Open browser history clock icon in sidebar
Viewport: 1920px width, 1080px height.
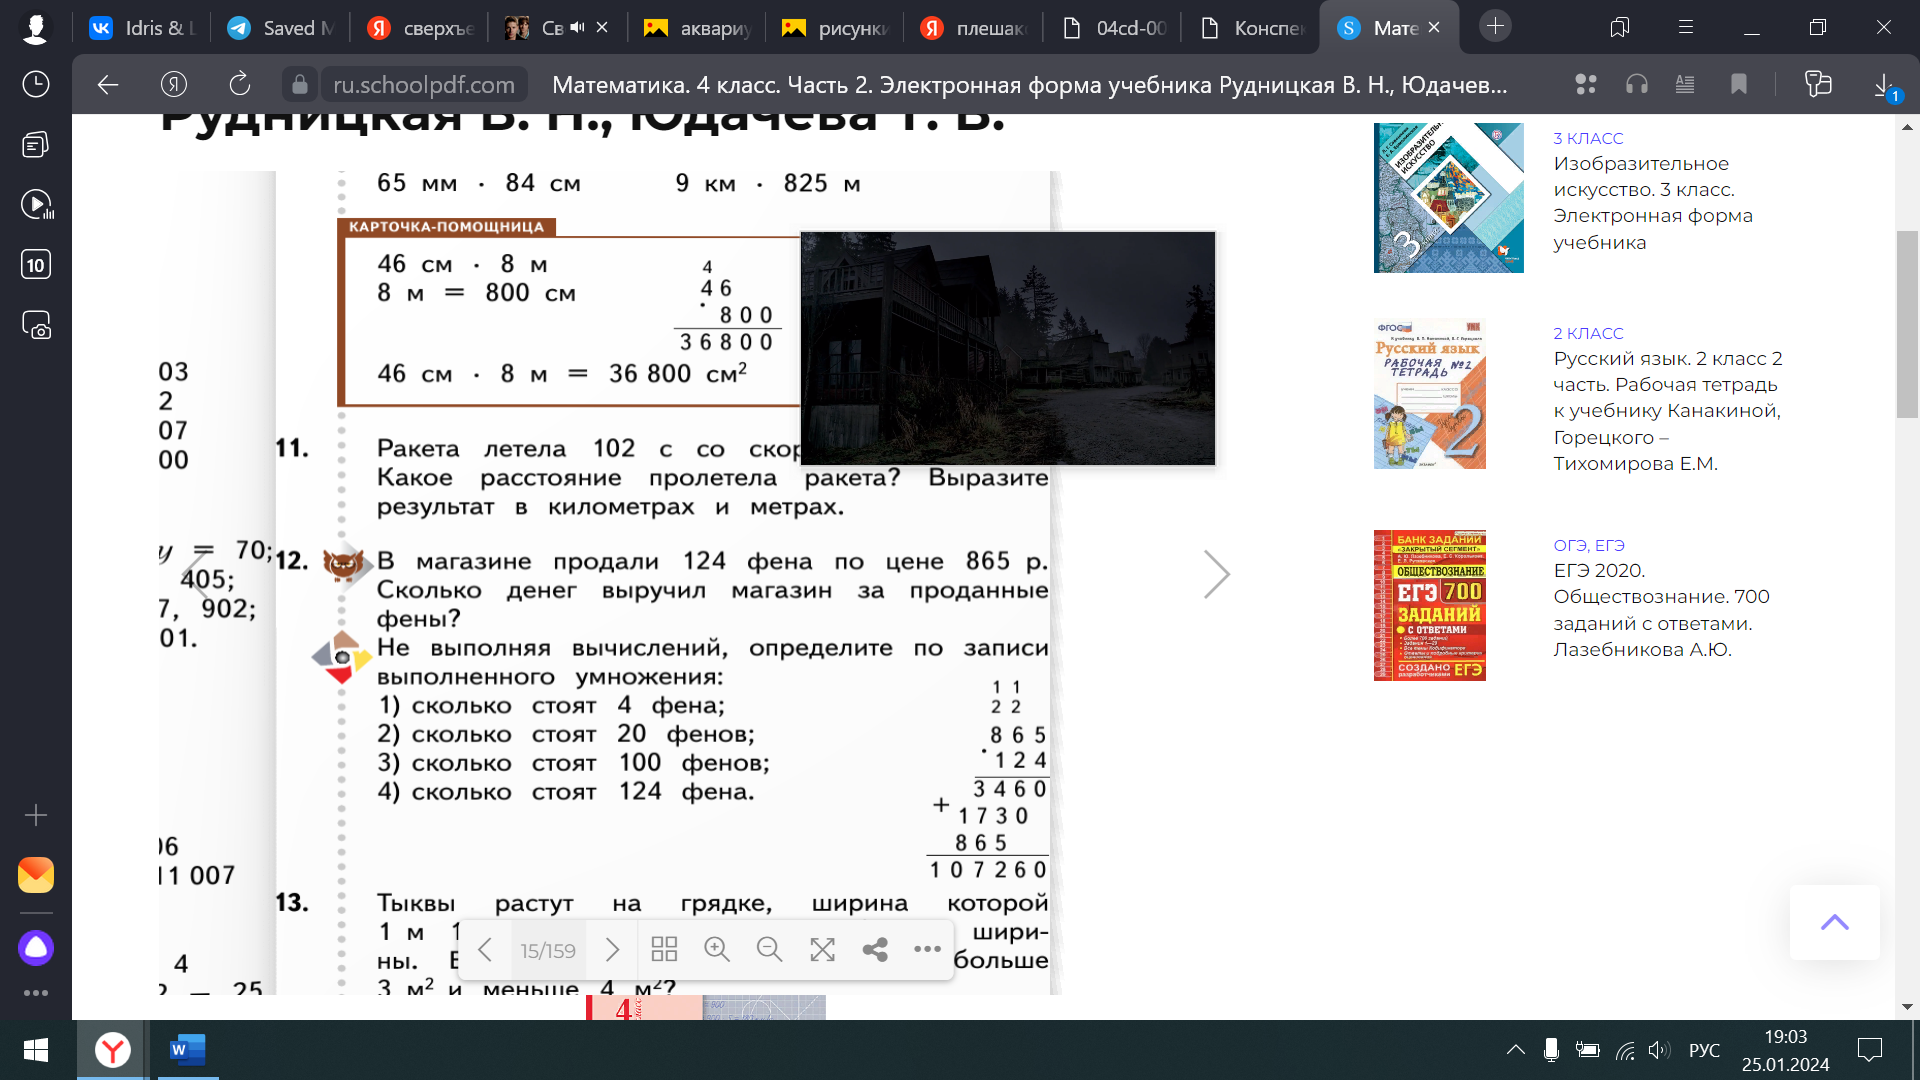coord(36,84)
